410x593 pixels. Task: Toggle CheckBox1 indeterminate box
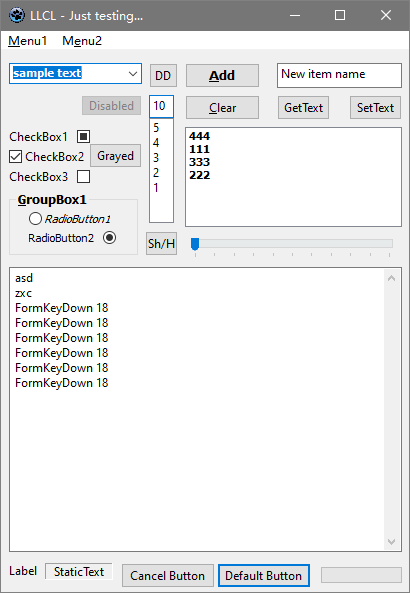point(83,137)
